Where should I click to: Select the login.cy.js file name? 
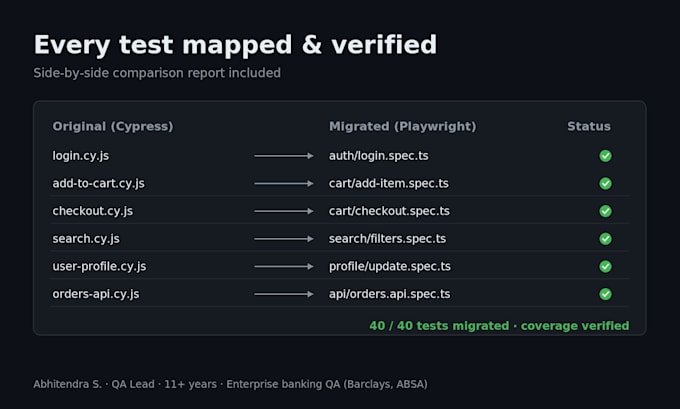point(81,156)
